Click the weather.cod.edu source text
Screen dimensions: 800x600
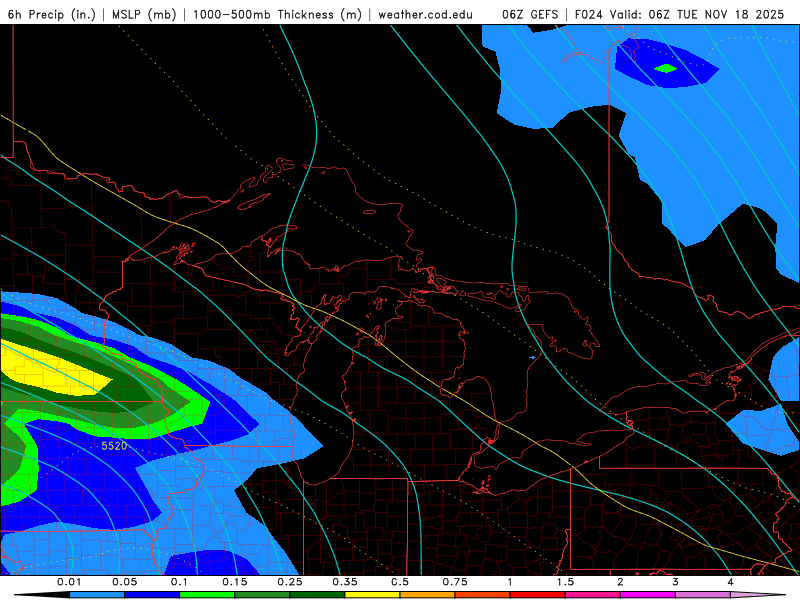pos(425,14)
